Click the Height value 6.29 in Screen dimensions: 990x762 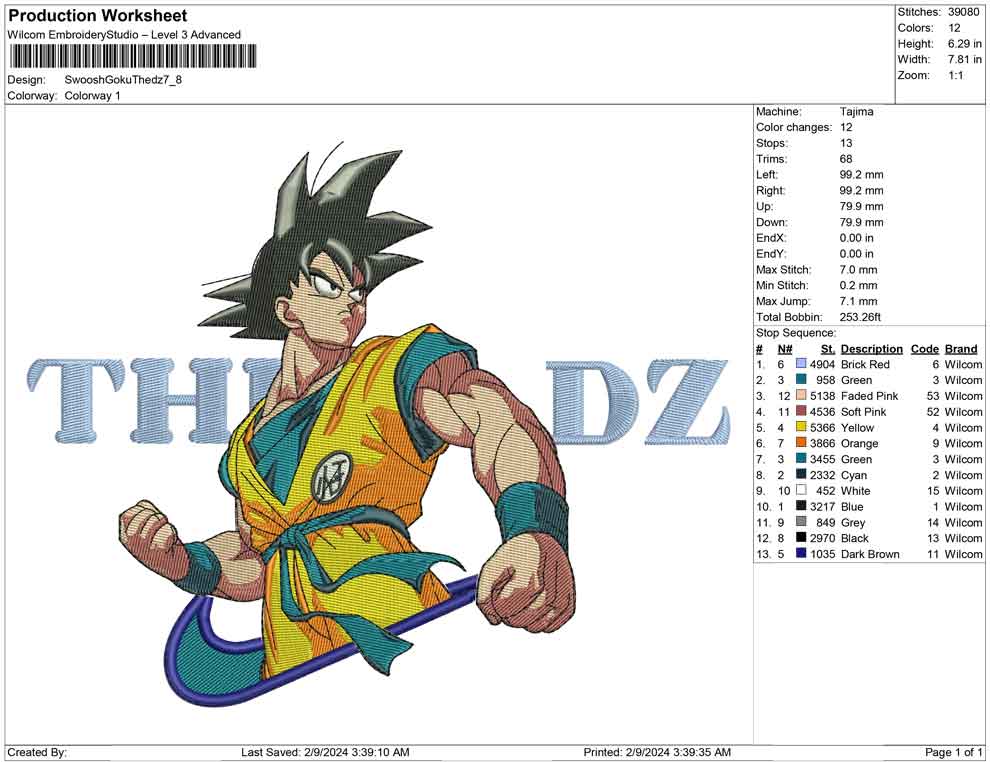[965, 44]
